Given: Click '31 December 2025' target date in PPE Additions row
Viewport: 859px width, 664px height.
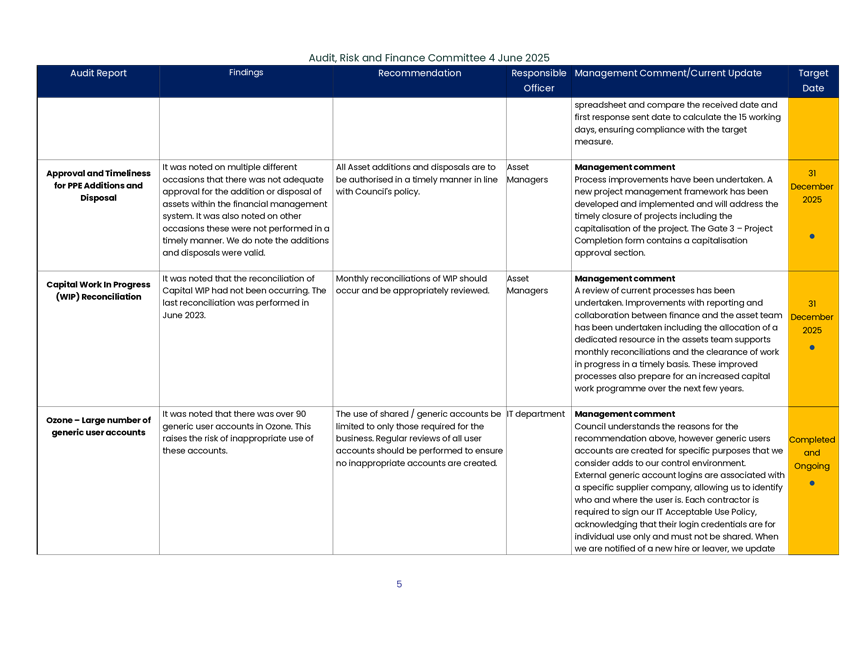Looking at the screenshot, I should 812,186.
